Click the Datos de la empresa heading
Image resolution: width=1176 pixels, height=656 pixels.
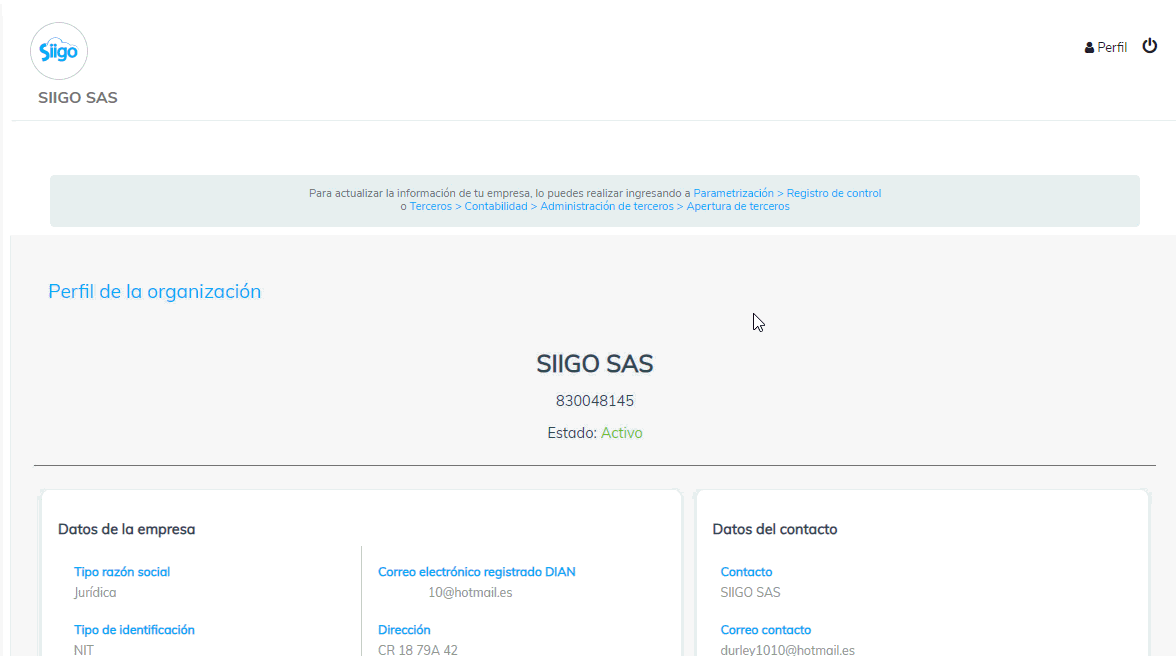point(127,529)
